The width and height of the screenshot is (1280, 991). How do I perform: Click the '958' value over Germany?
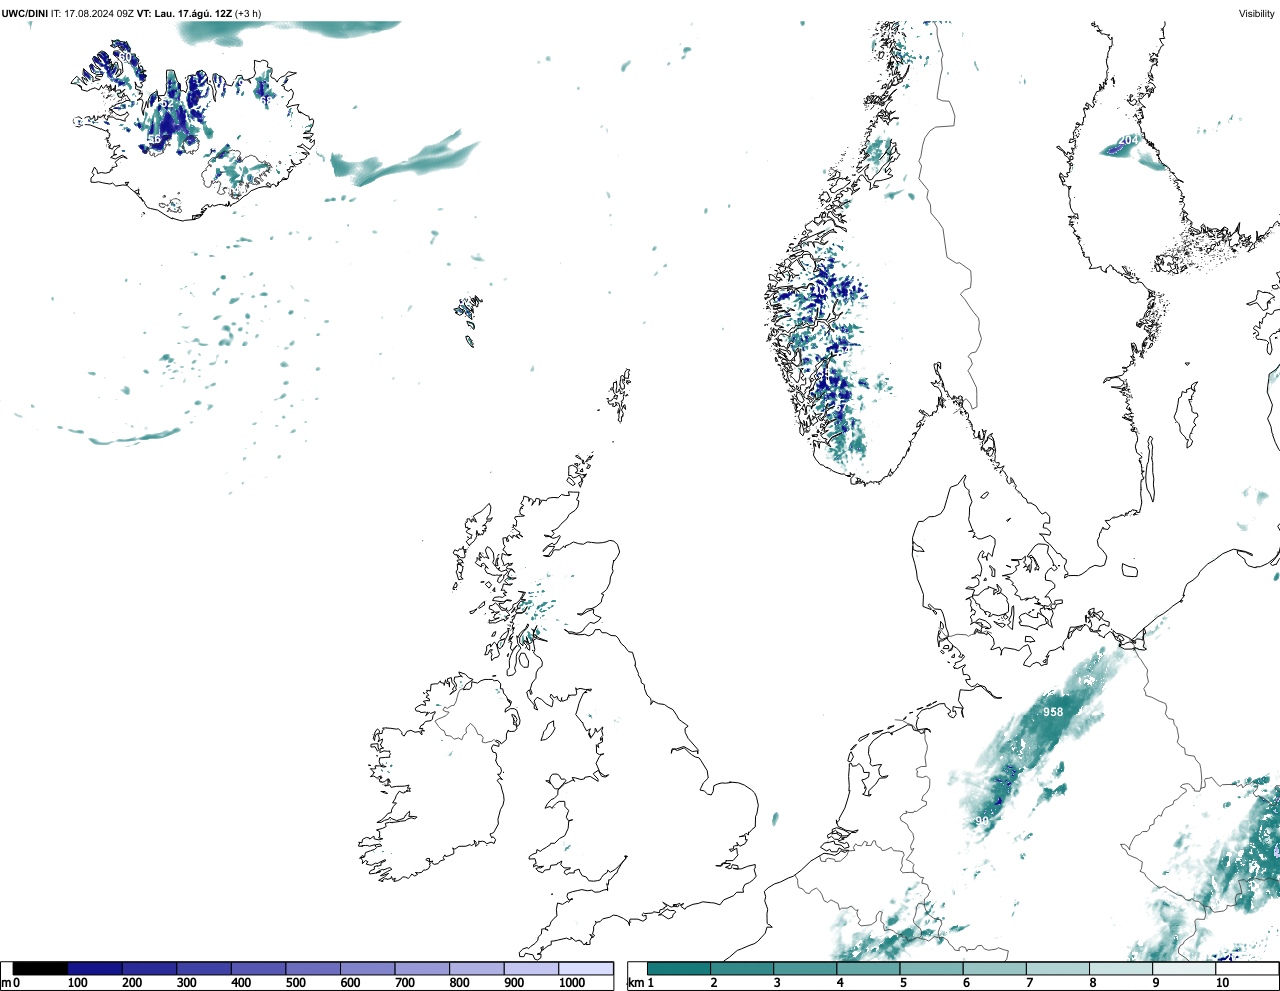point(1053,712)
